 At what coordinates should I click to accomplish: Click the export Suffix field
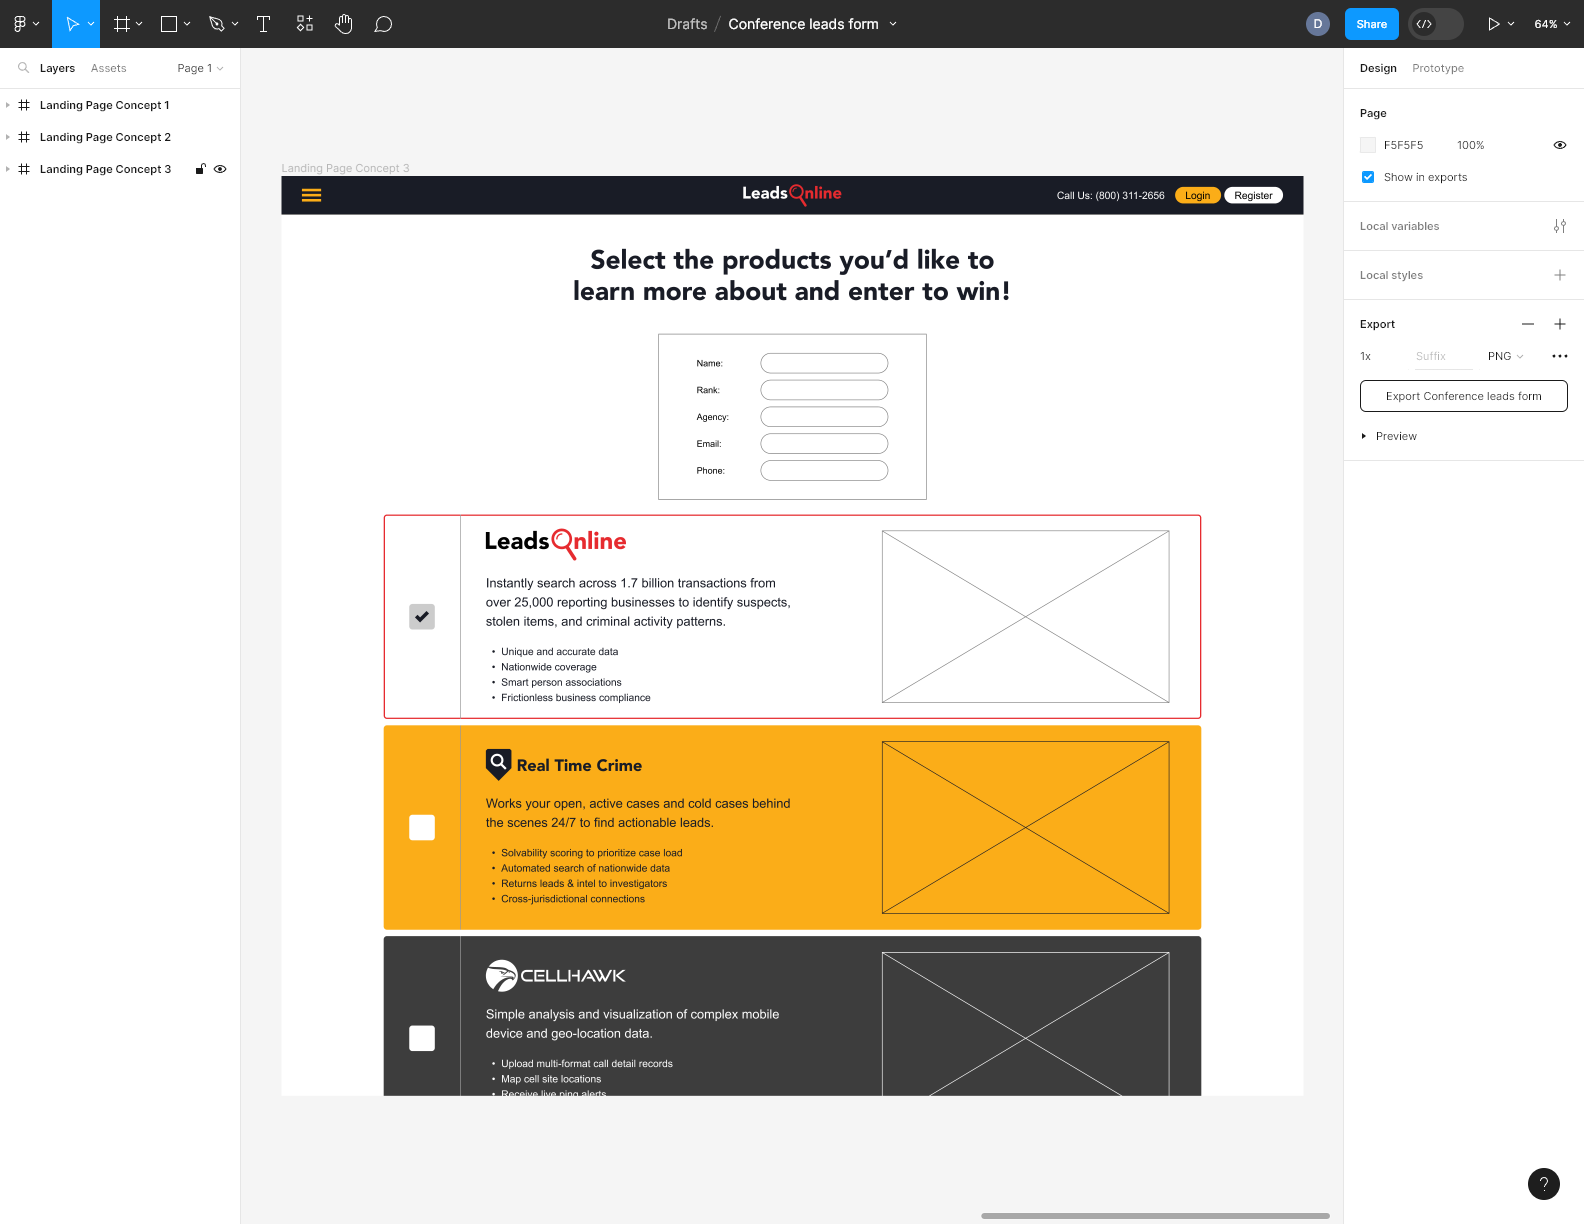[1443, 356]
